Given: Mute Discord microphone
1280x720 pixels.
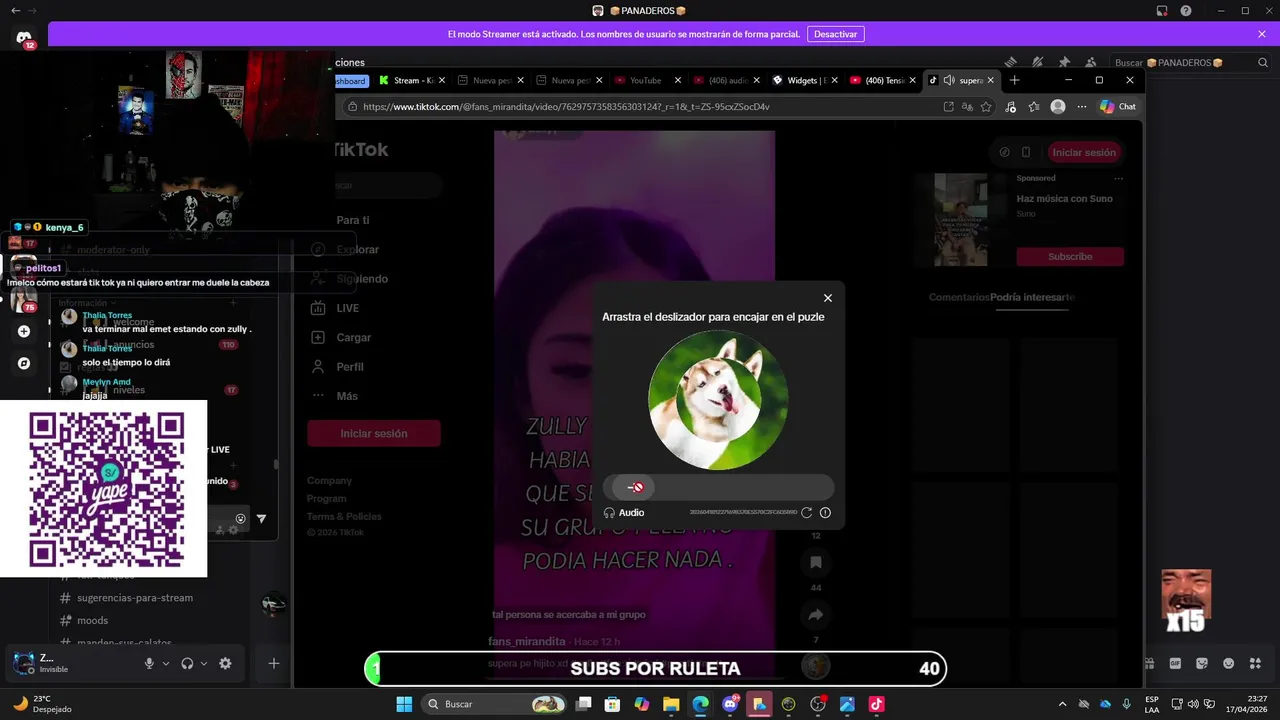Looking at the screenshot, I should click(x=149, y=663).
